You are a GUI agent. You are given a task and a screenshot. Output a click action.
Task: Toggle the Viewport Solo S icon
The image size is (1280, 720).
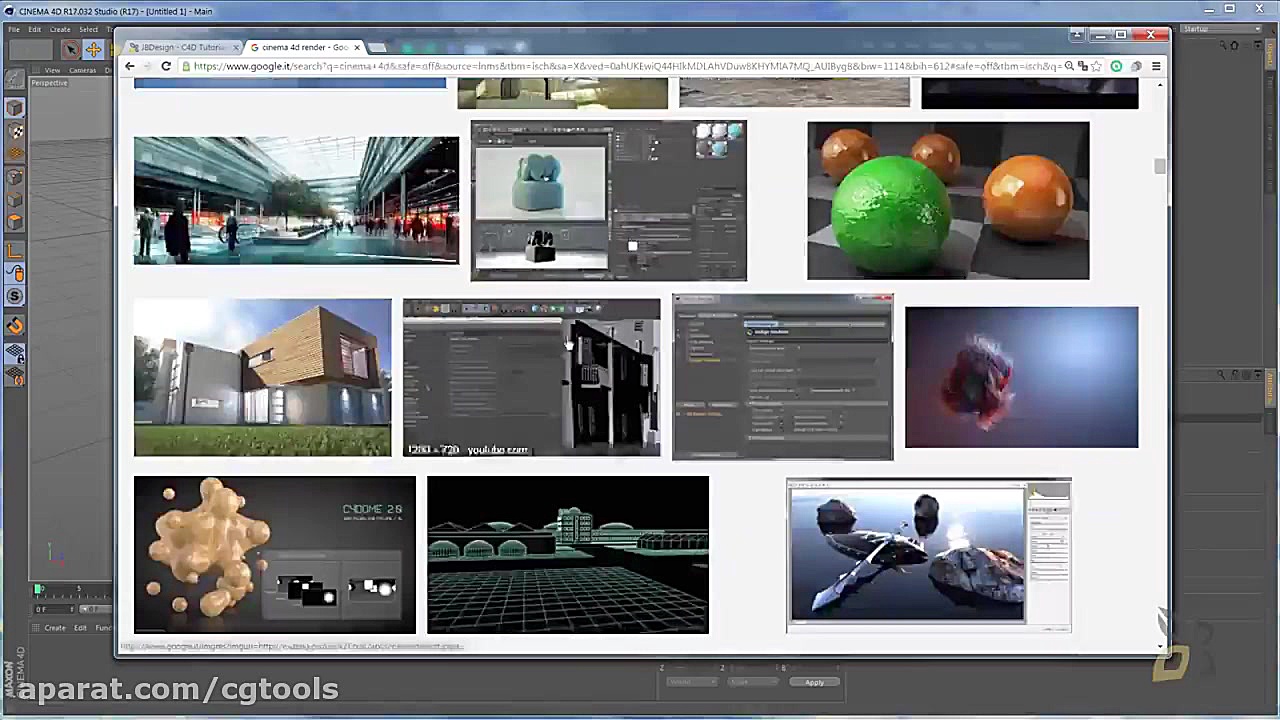tap(15, 296)
